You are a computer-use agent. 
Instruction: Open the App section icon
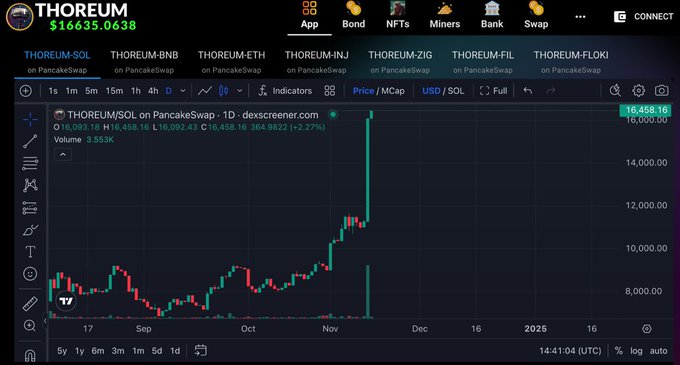(309, 8)
